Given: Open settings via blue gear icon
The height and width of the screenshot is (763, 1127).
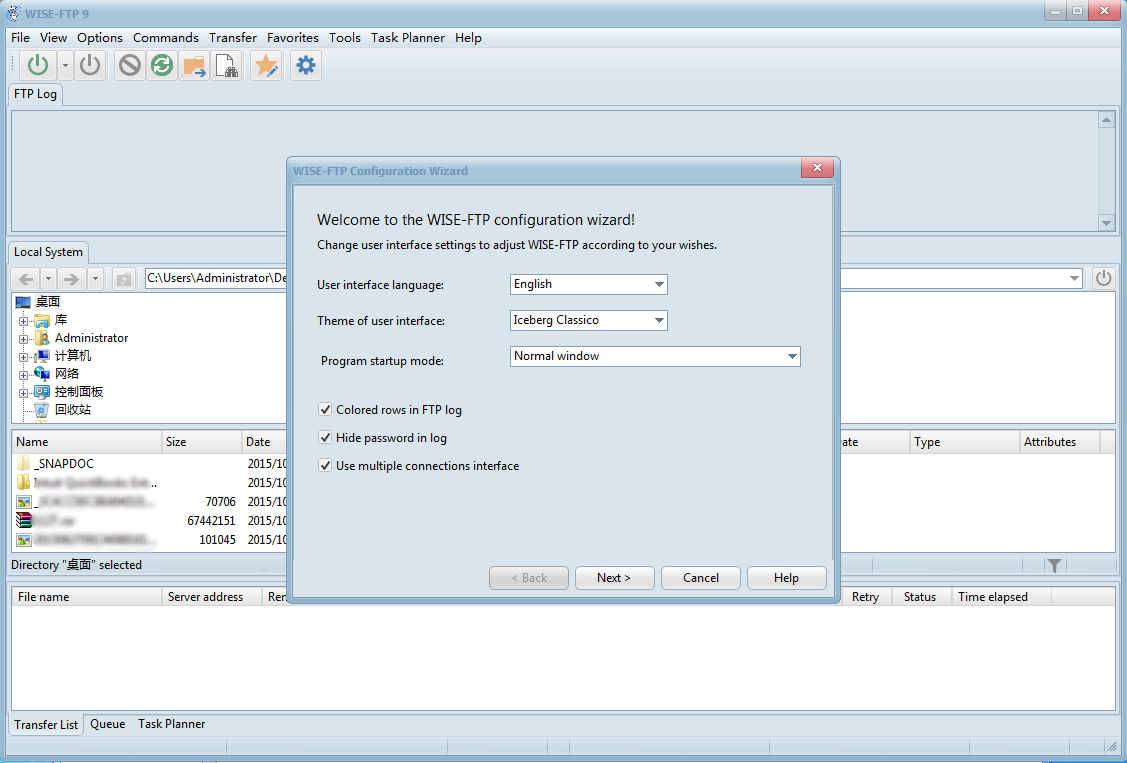Looking at the screenshot, I should click(x=305, y=65).
